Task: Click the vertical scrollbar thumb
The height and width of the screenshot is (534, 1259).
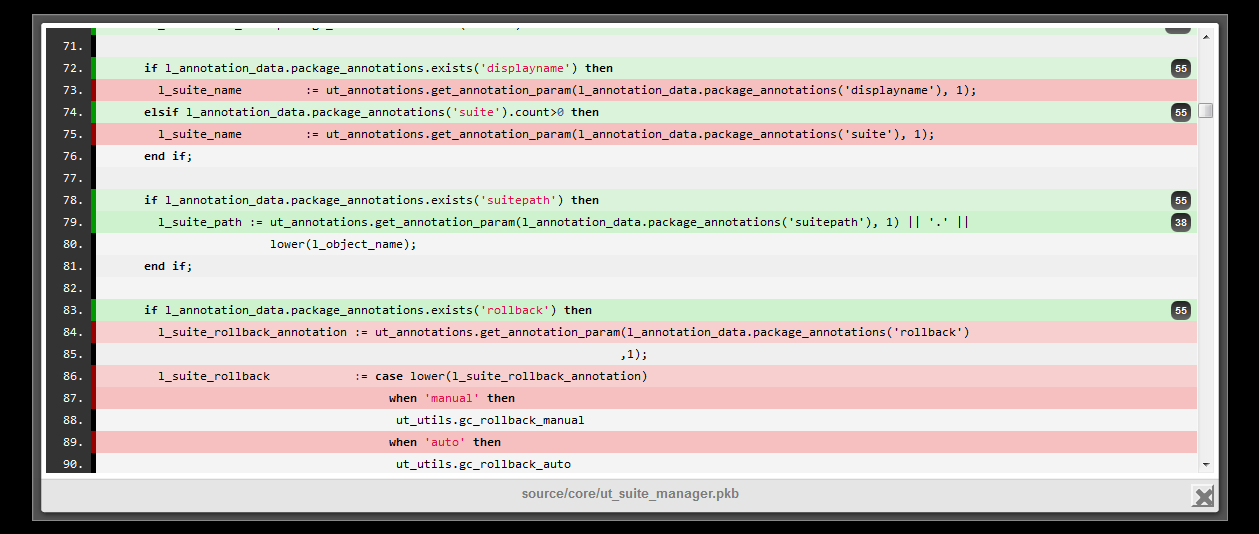Action: coord(1205,110)
